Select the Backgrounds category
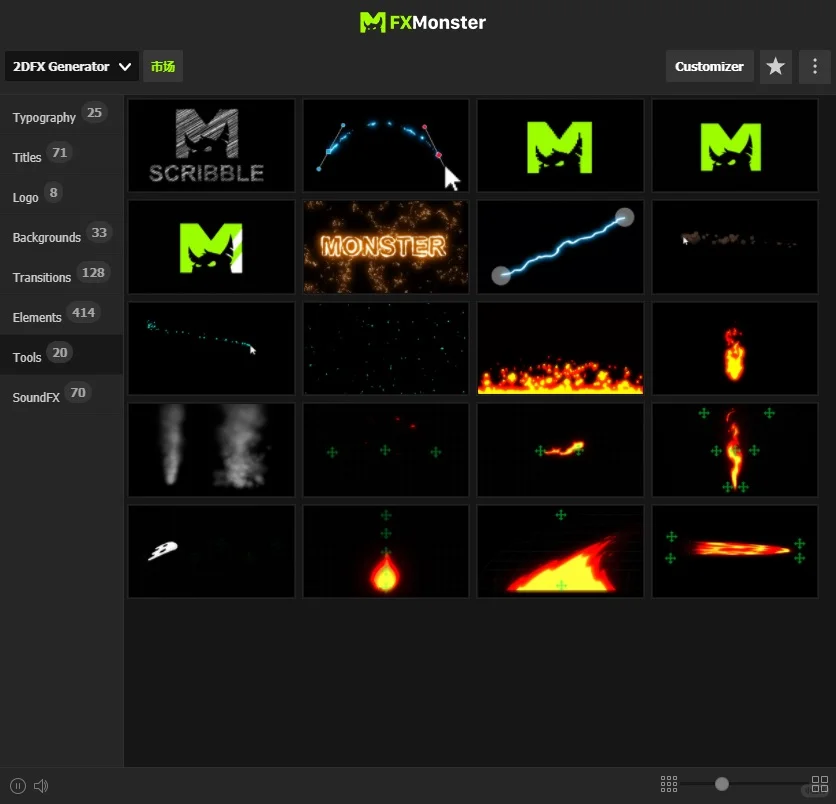This screenshot has height=804, width=836. 61,235
